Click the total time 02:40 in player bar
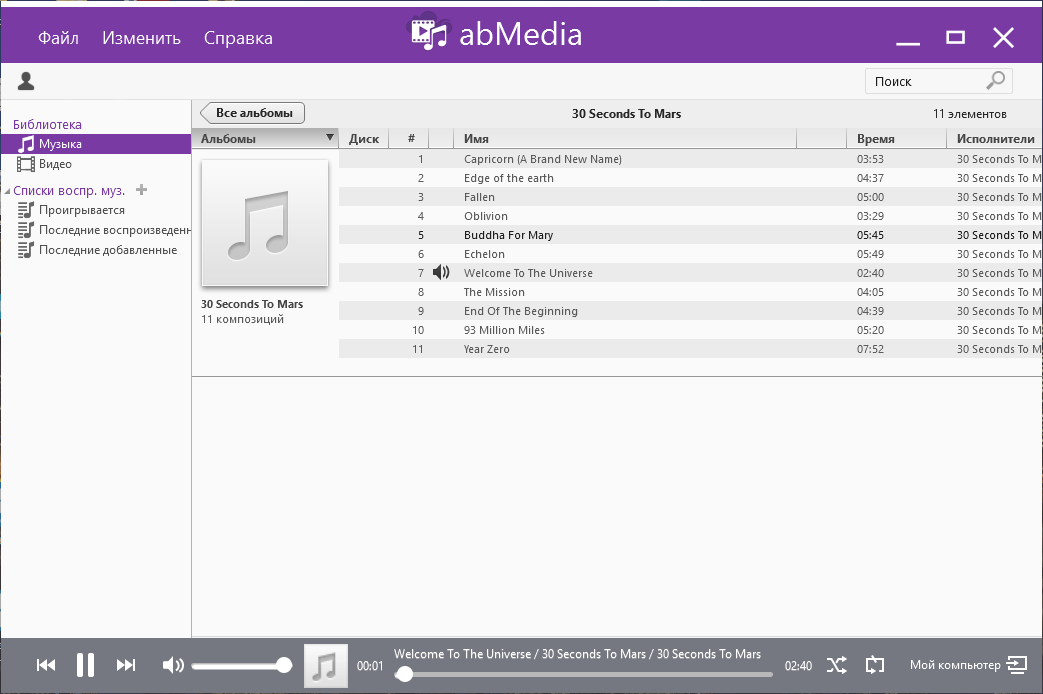Screen dimensions: 1043x694 pyautogui.click(x=798, y=665)
